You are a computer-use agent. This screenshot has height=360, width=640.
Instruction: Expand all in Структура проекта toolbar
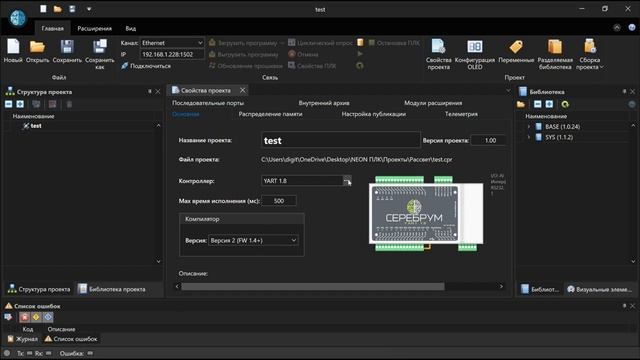coord(20,104)
